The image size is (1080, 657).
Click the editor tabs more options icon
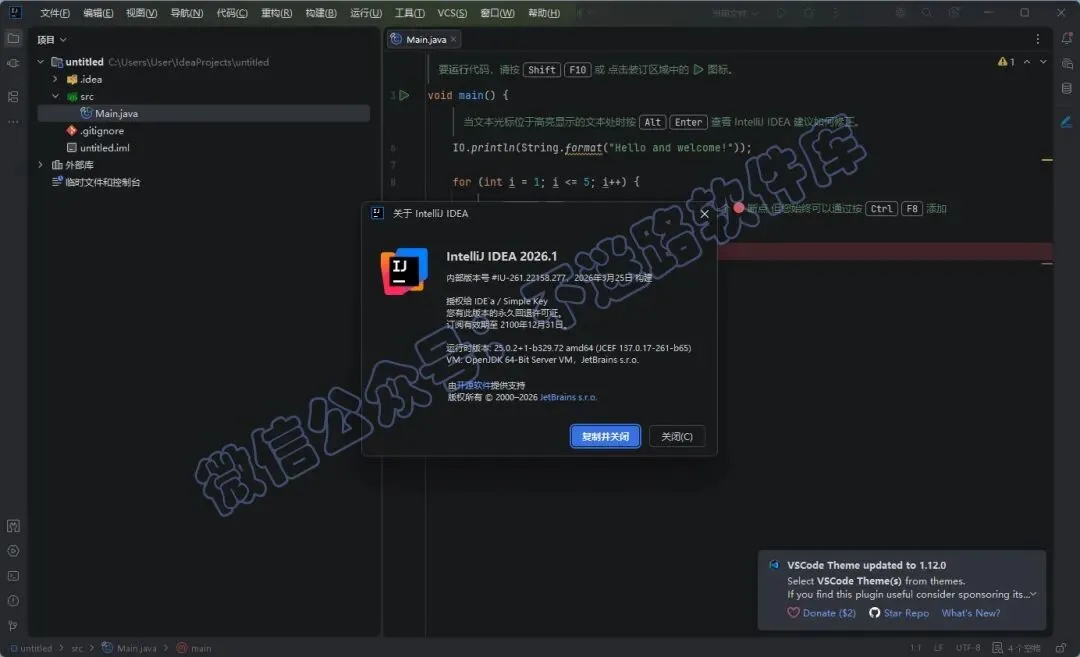1037,39
